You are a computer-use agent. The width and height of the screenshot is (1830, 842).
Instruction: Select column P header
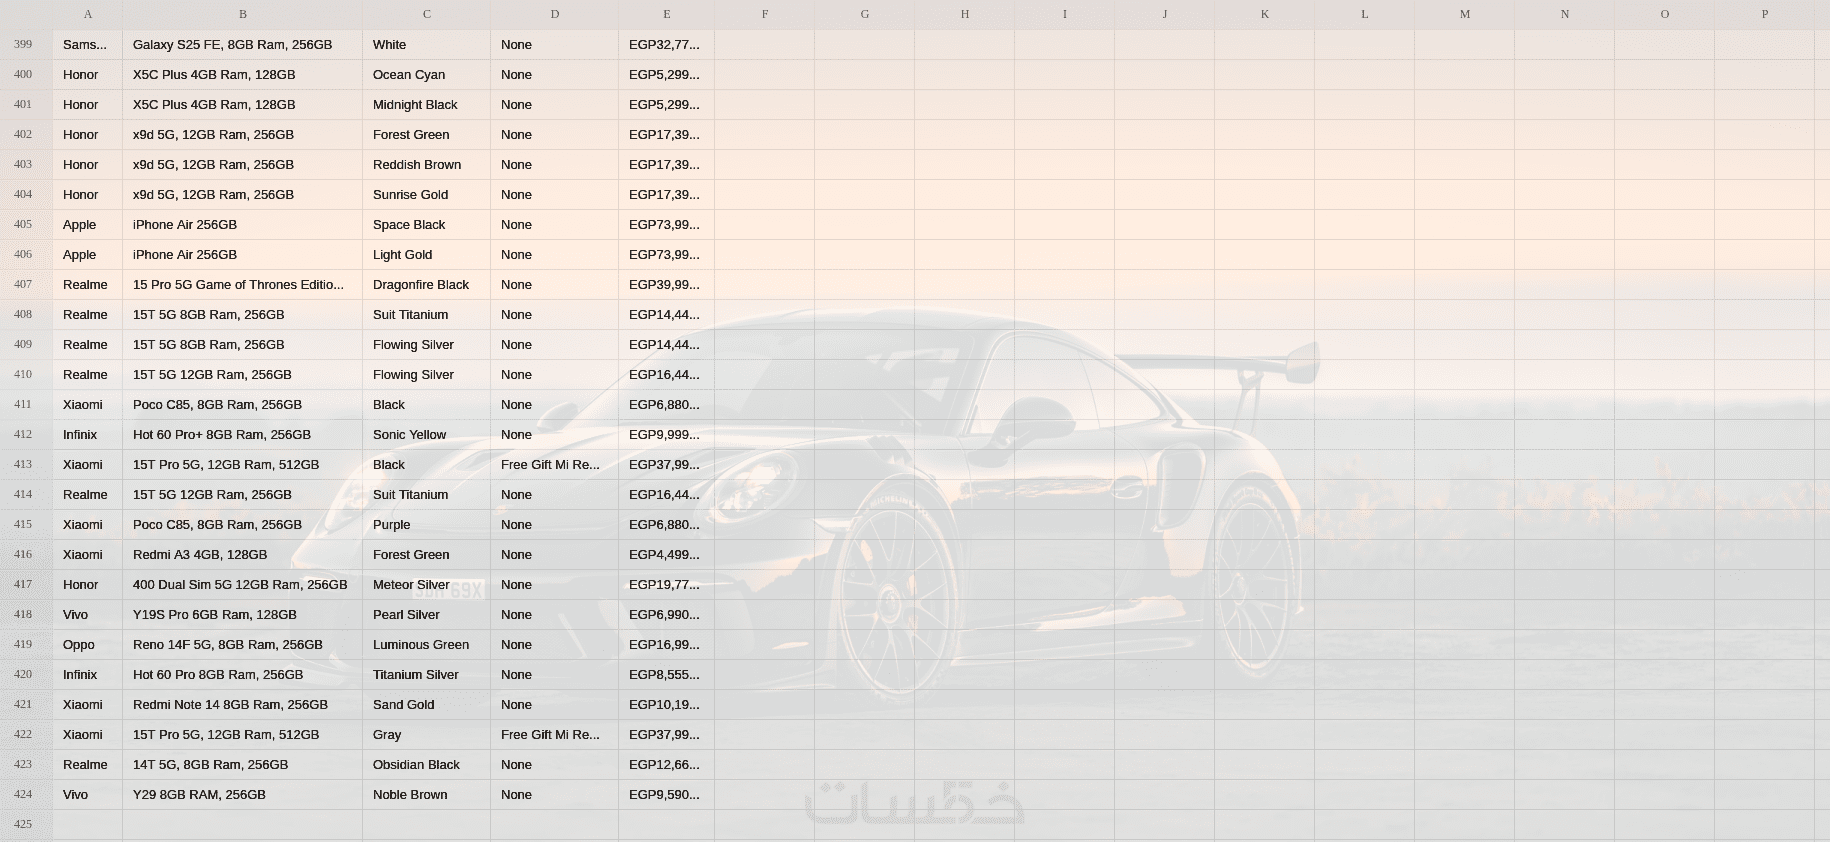tap(1765, 14)
